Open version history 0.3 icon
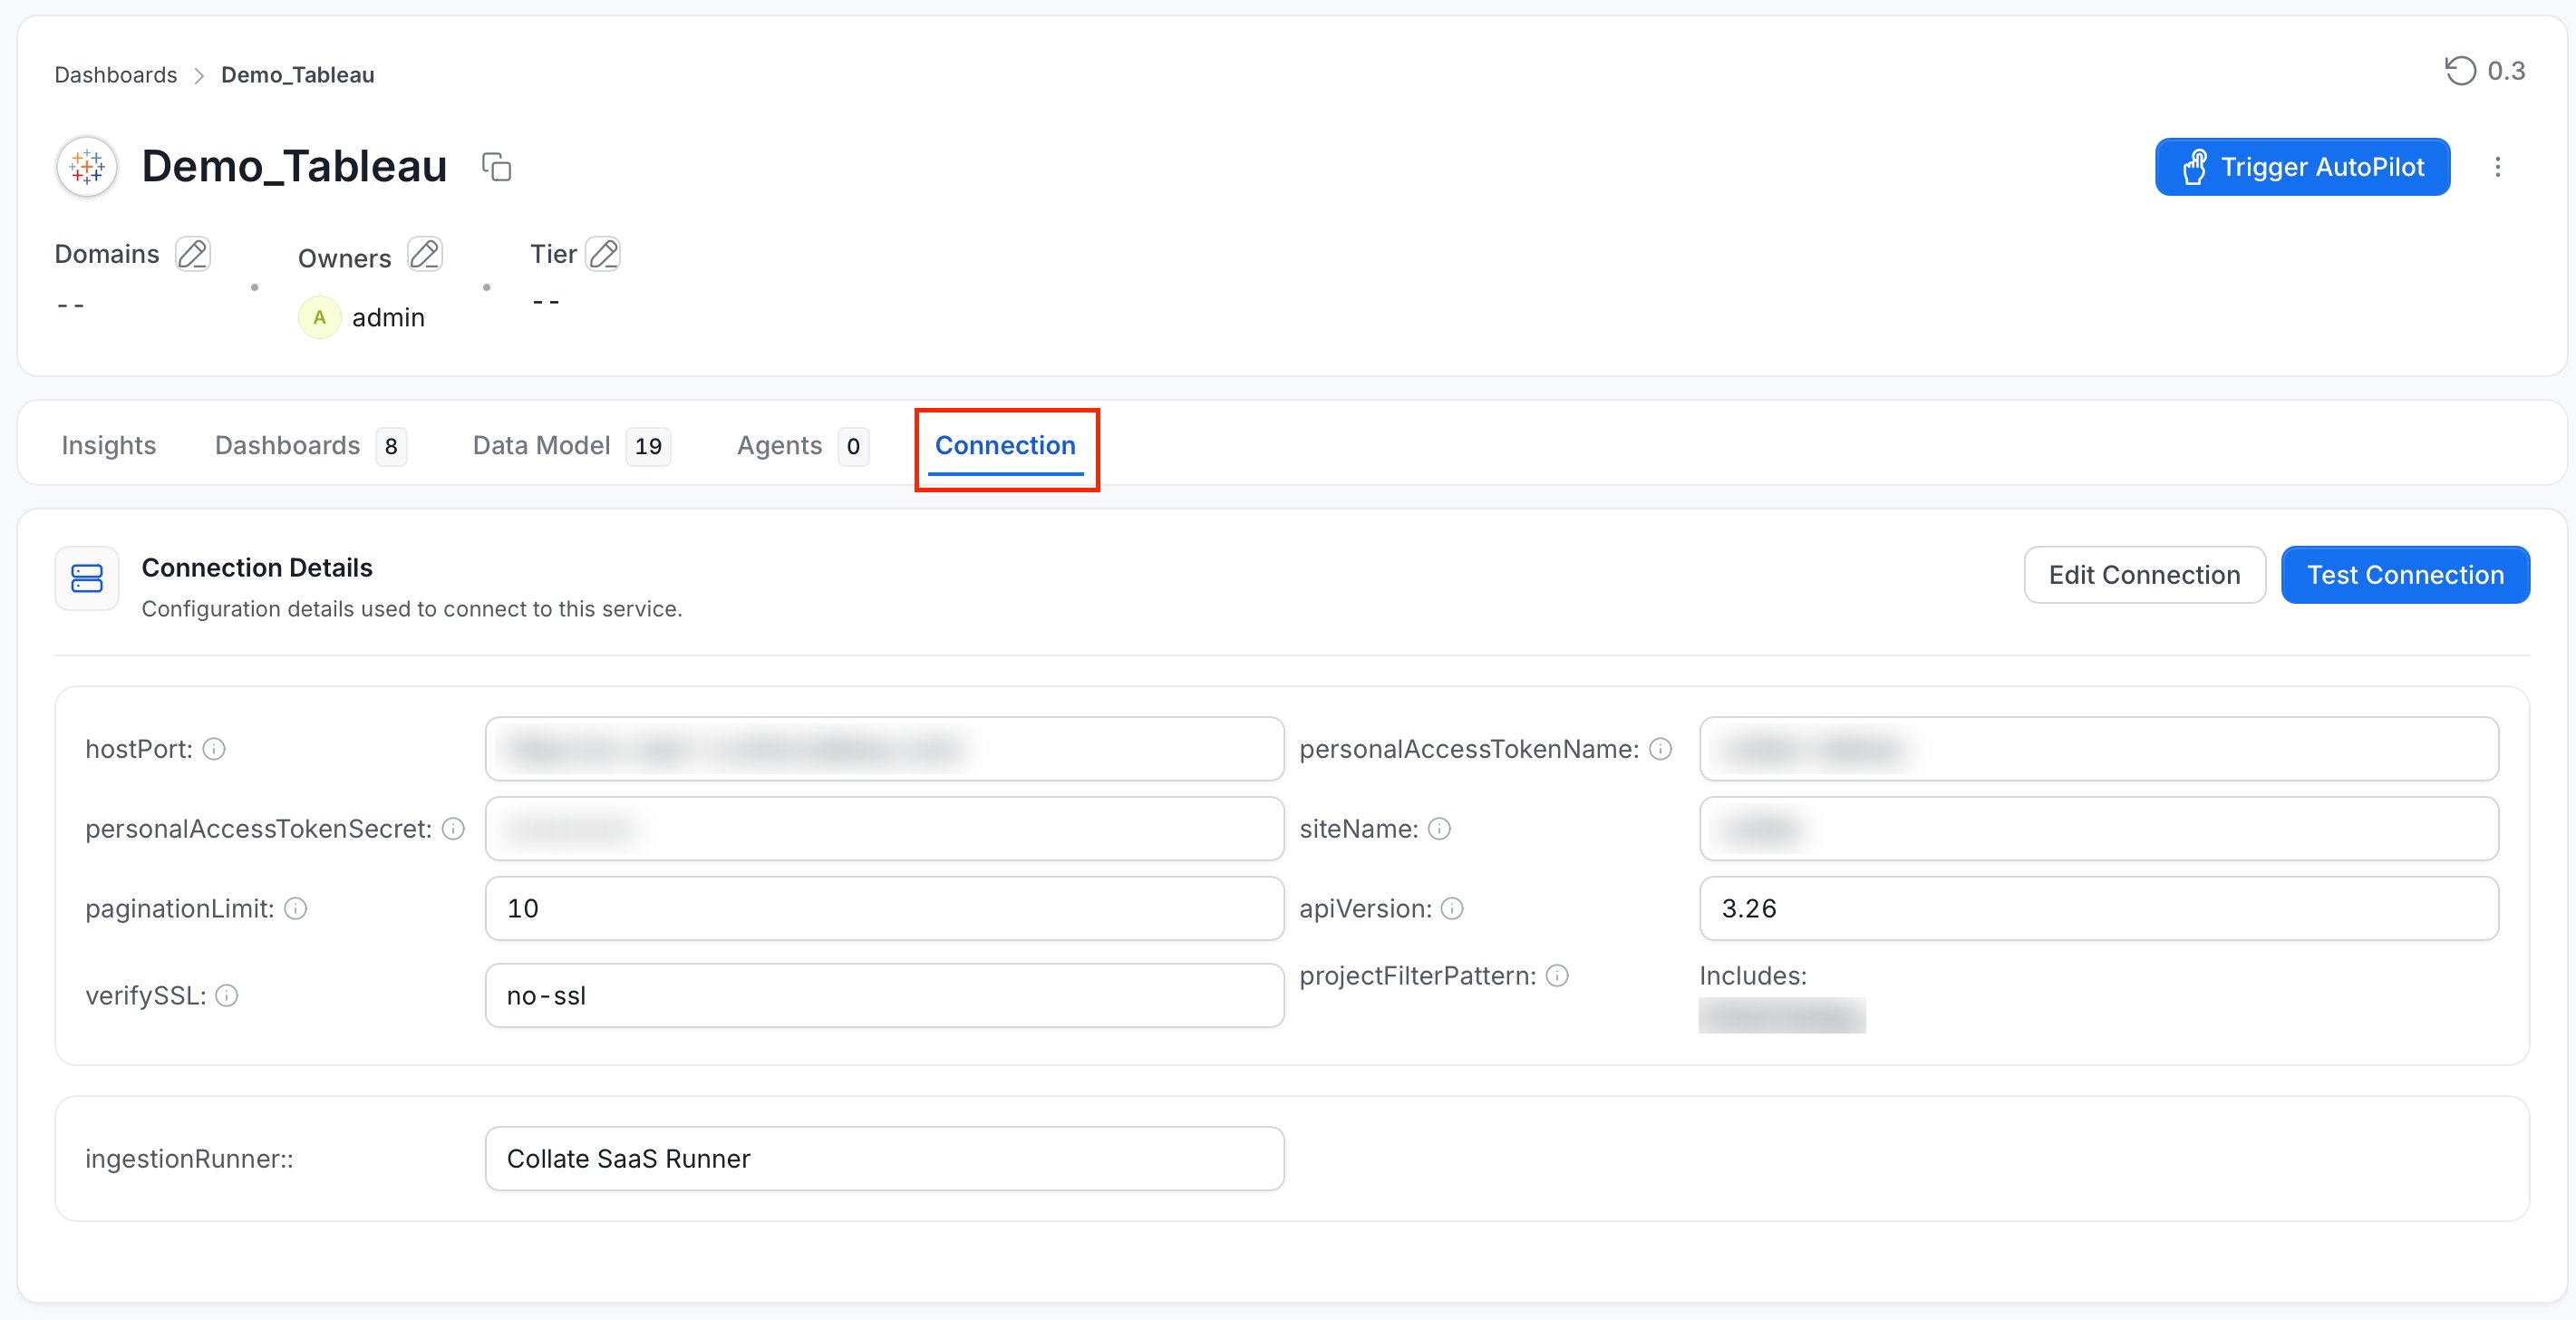2576x1320 pixels. point(2460,71)
